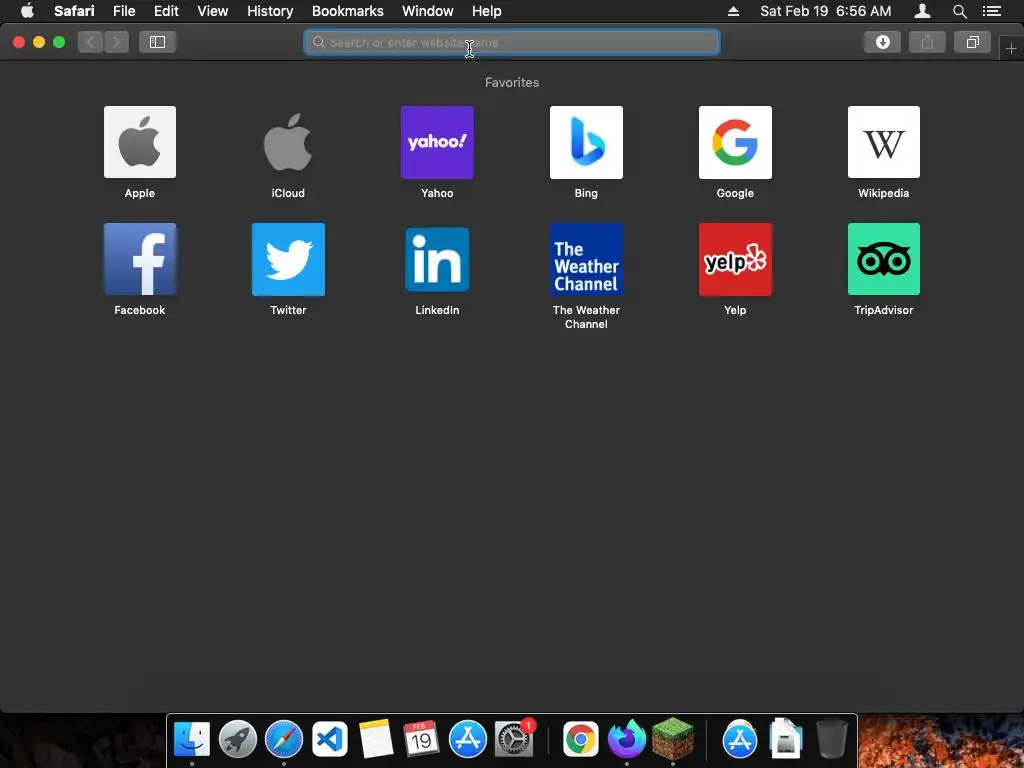
Task: Minimize Safari with the yellow button
Action: 39,42
